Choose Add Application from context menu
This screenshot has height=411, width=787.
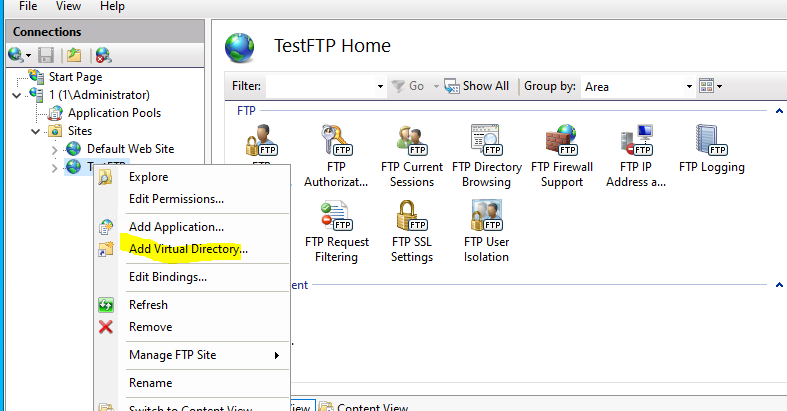[x=192, y=227]
